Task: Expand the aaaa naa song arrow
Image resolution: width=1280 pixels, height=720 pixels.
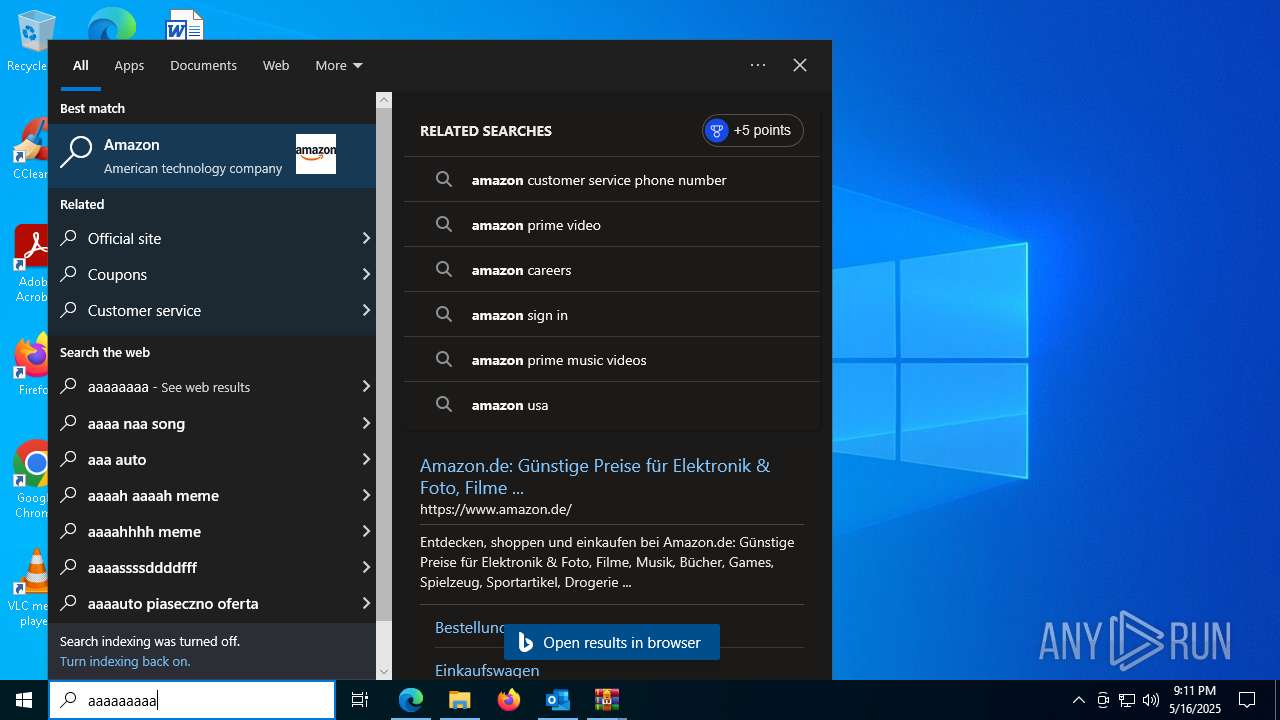Action: tap(366, 423)
